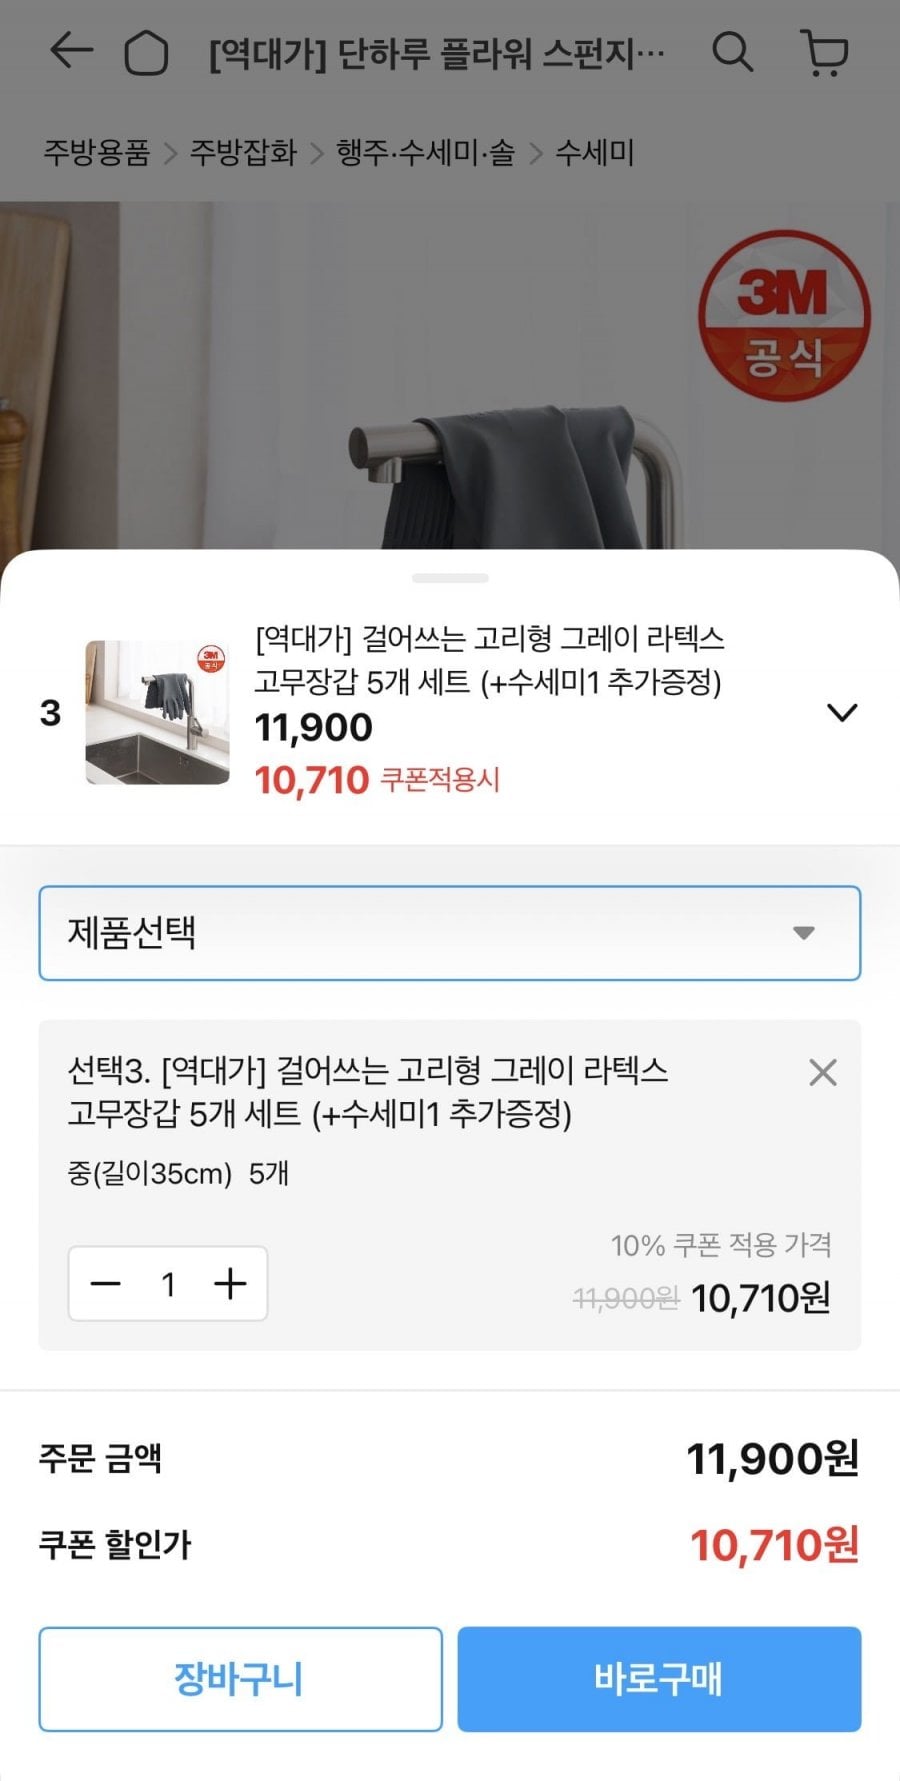This screenshot has height=1781, width=900.
Task: Add item via 장바구니 button
Action: pos(240,1679)
